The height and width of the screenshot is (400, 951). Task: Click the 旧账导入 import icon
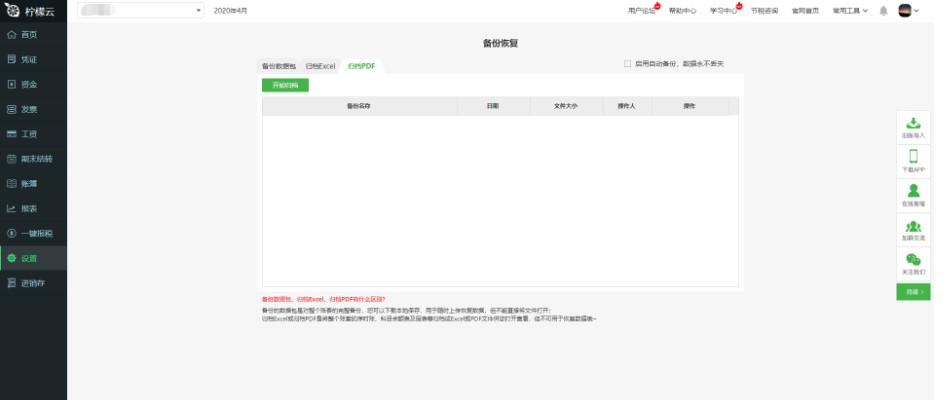pyautogui.click(x=913, y=124)
